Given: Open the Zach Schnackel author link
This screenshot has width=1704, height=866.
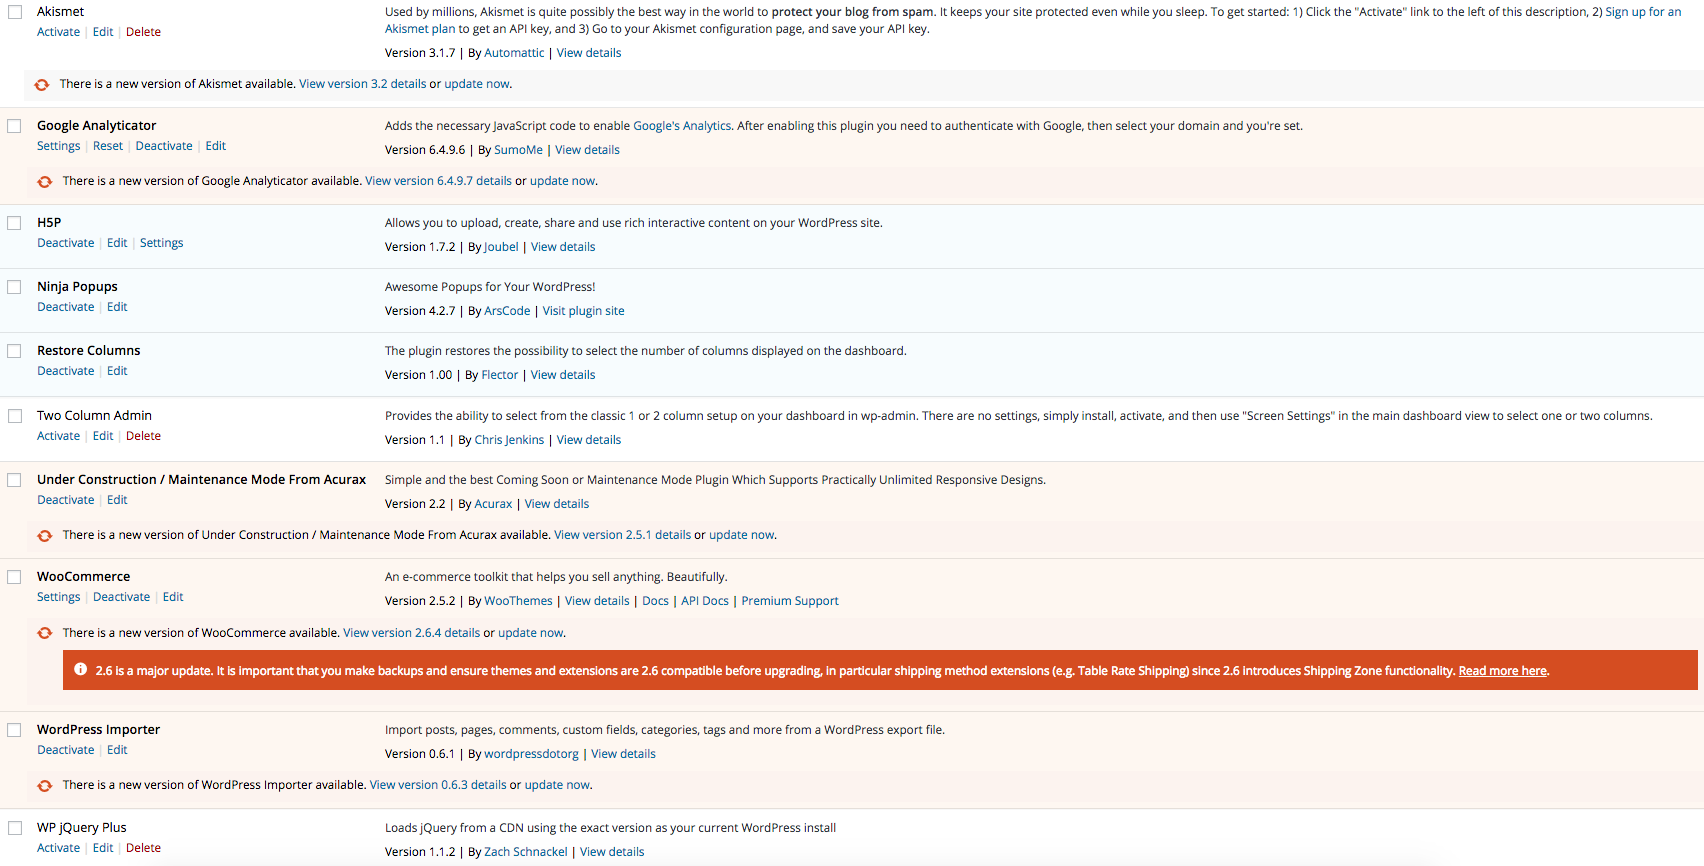Looking at the screenshot, I should (x=525, y=852).
